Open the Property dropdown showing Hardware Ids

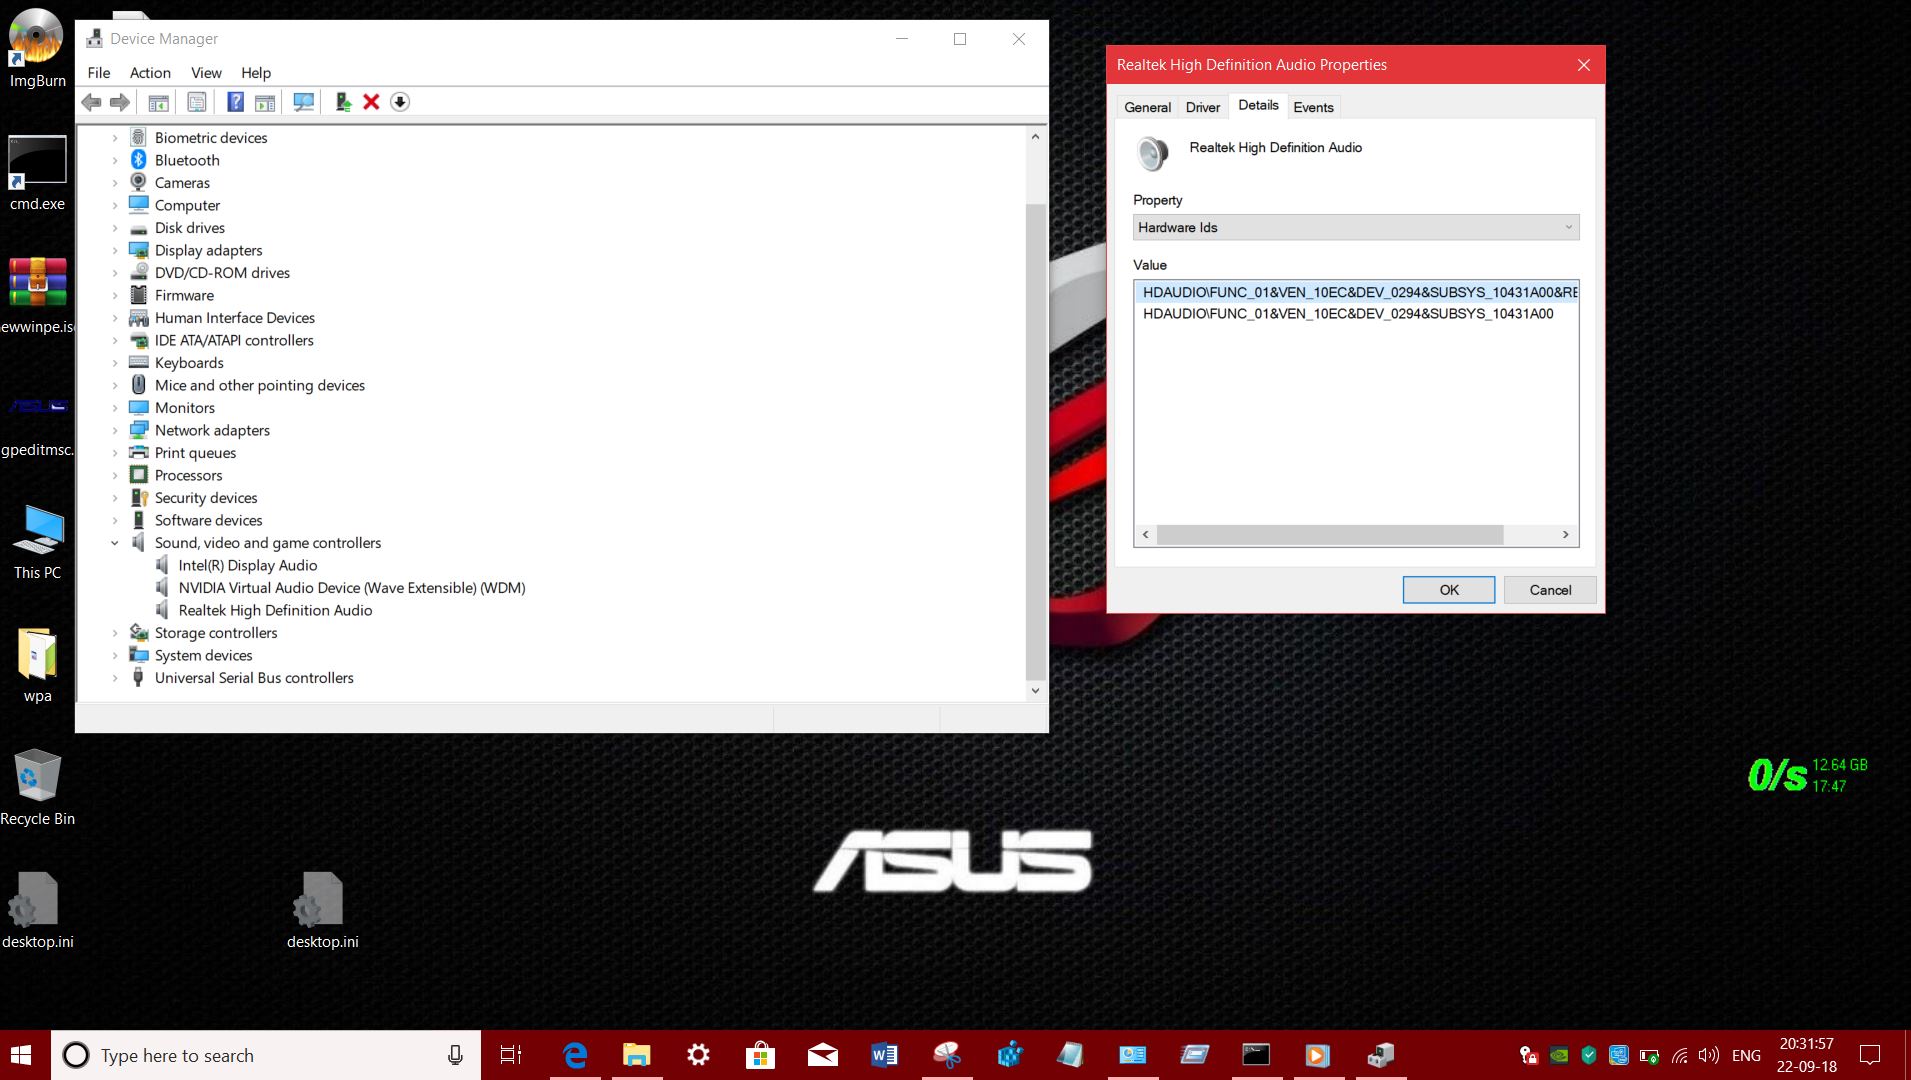1356,227
